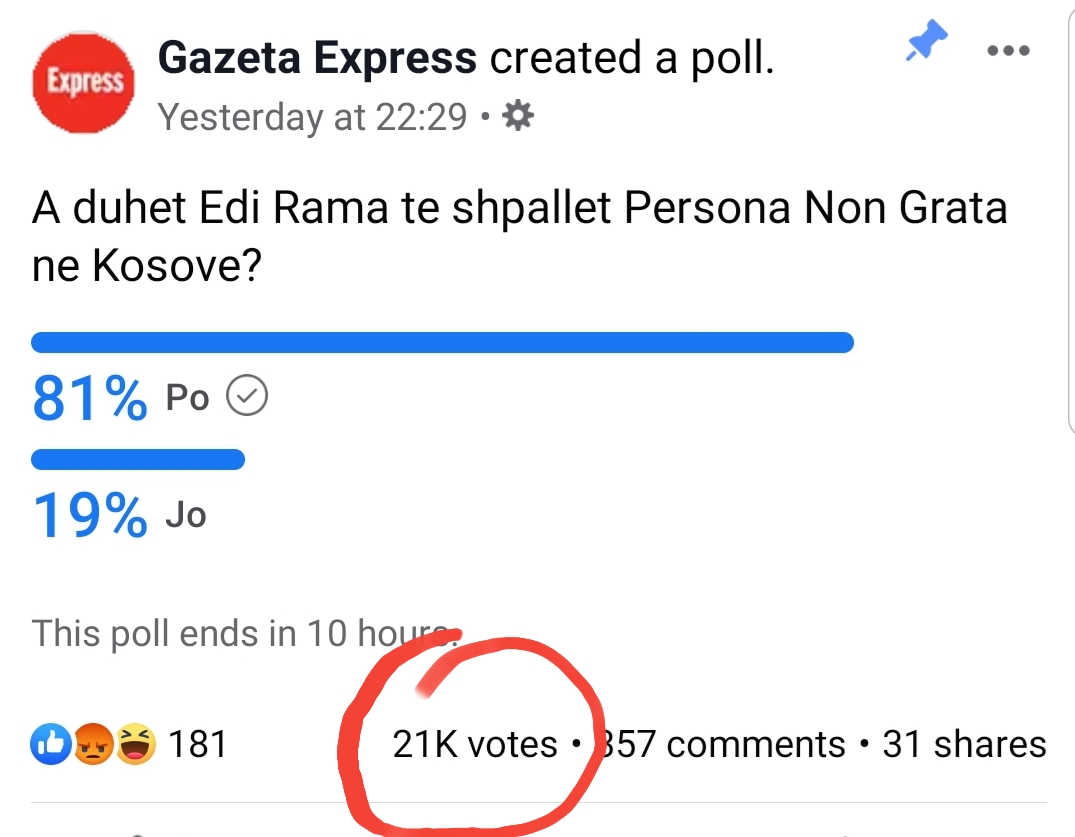Vote for the Po option label

click(187, 398)
